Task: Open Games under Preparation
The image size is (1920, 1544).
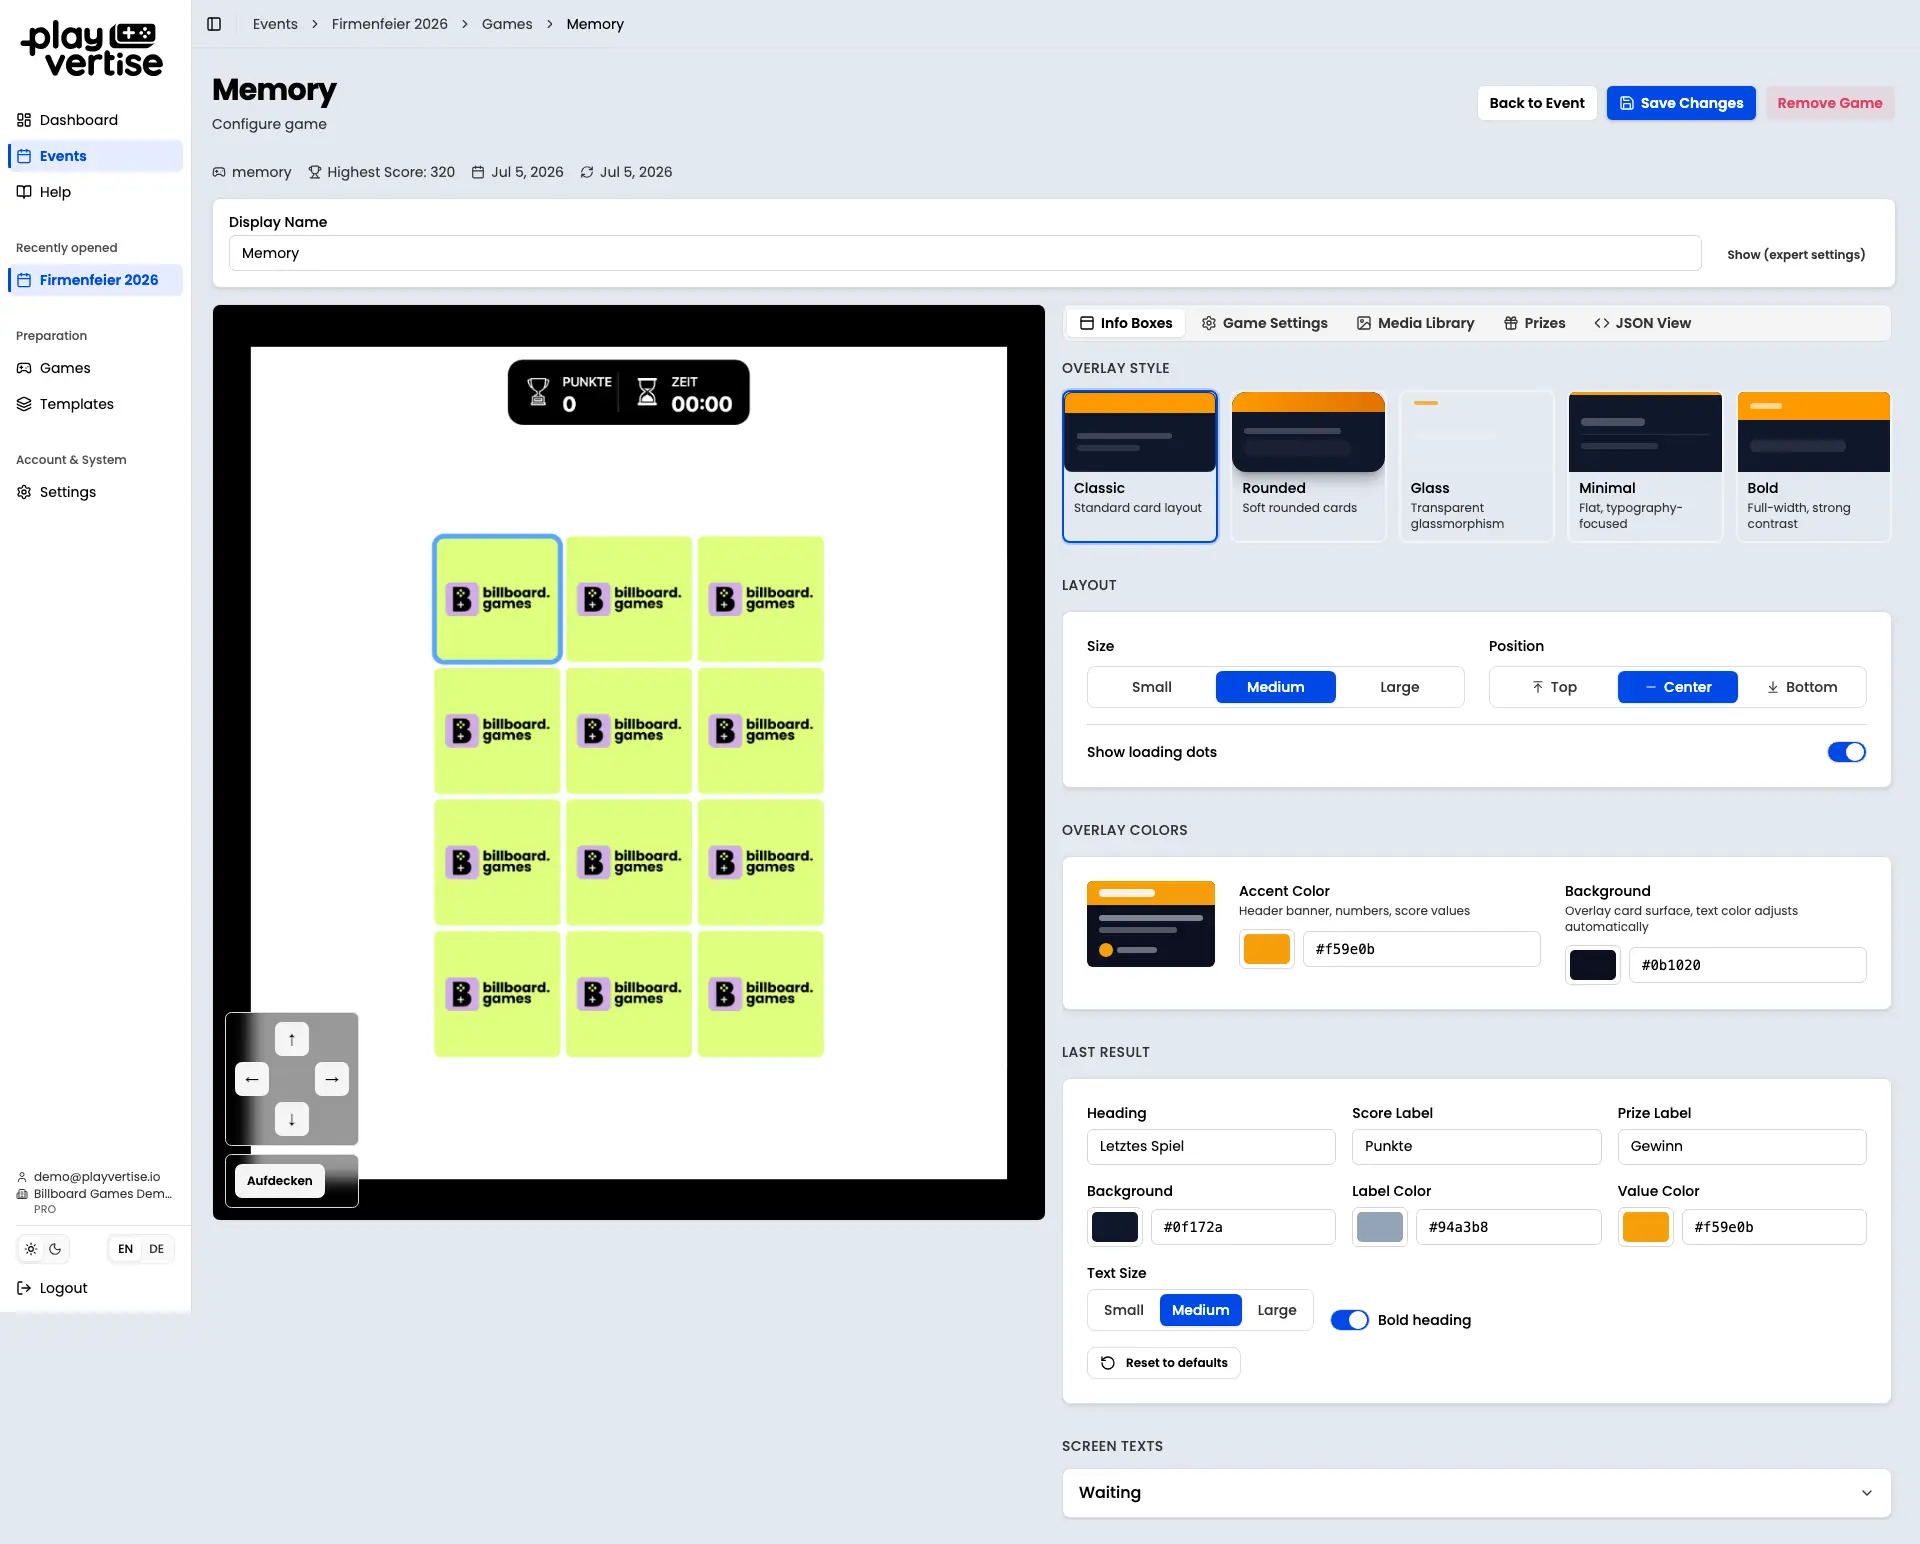Action: pyautogui.click(x=96, y=368)
